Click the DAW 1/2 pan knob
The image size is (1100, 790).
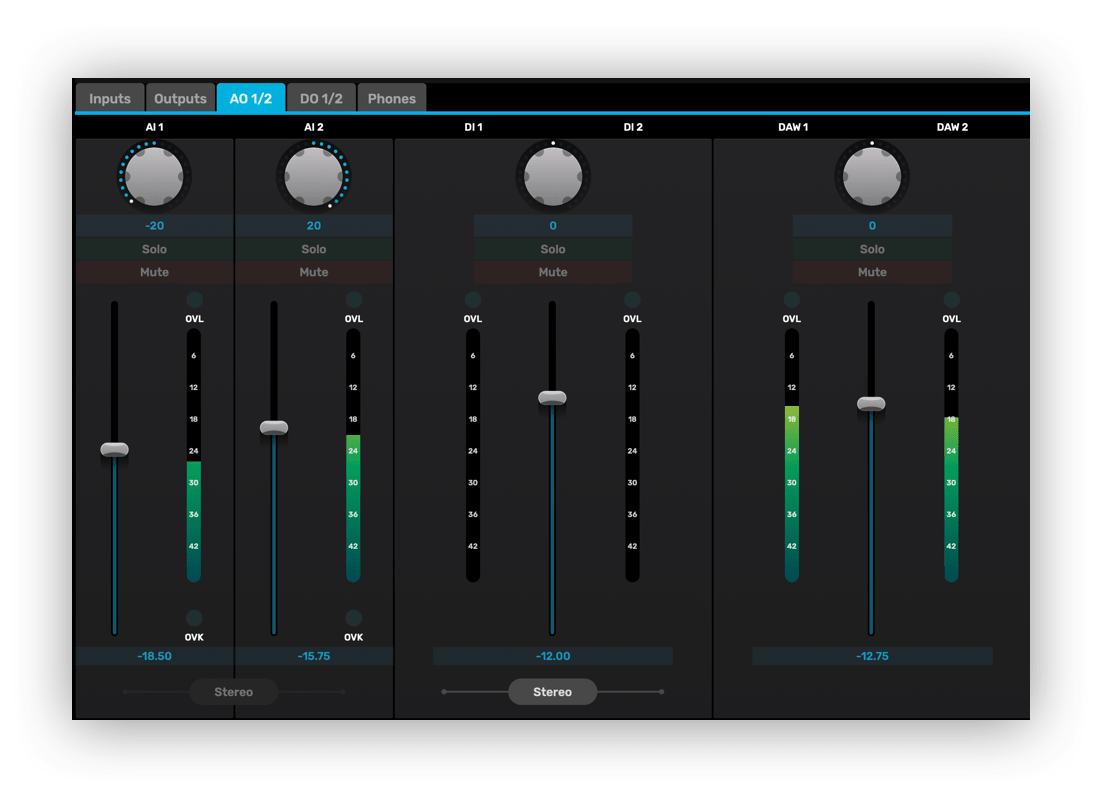point(872,177)
